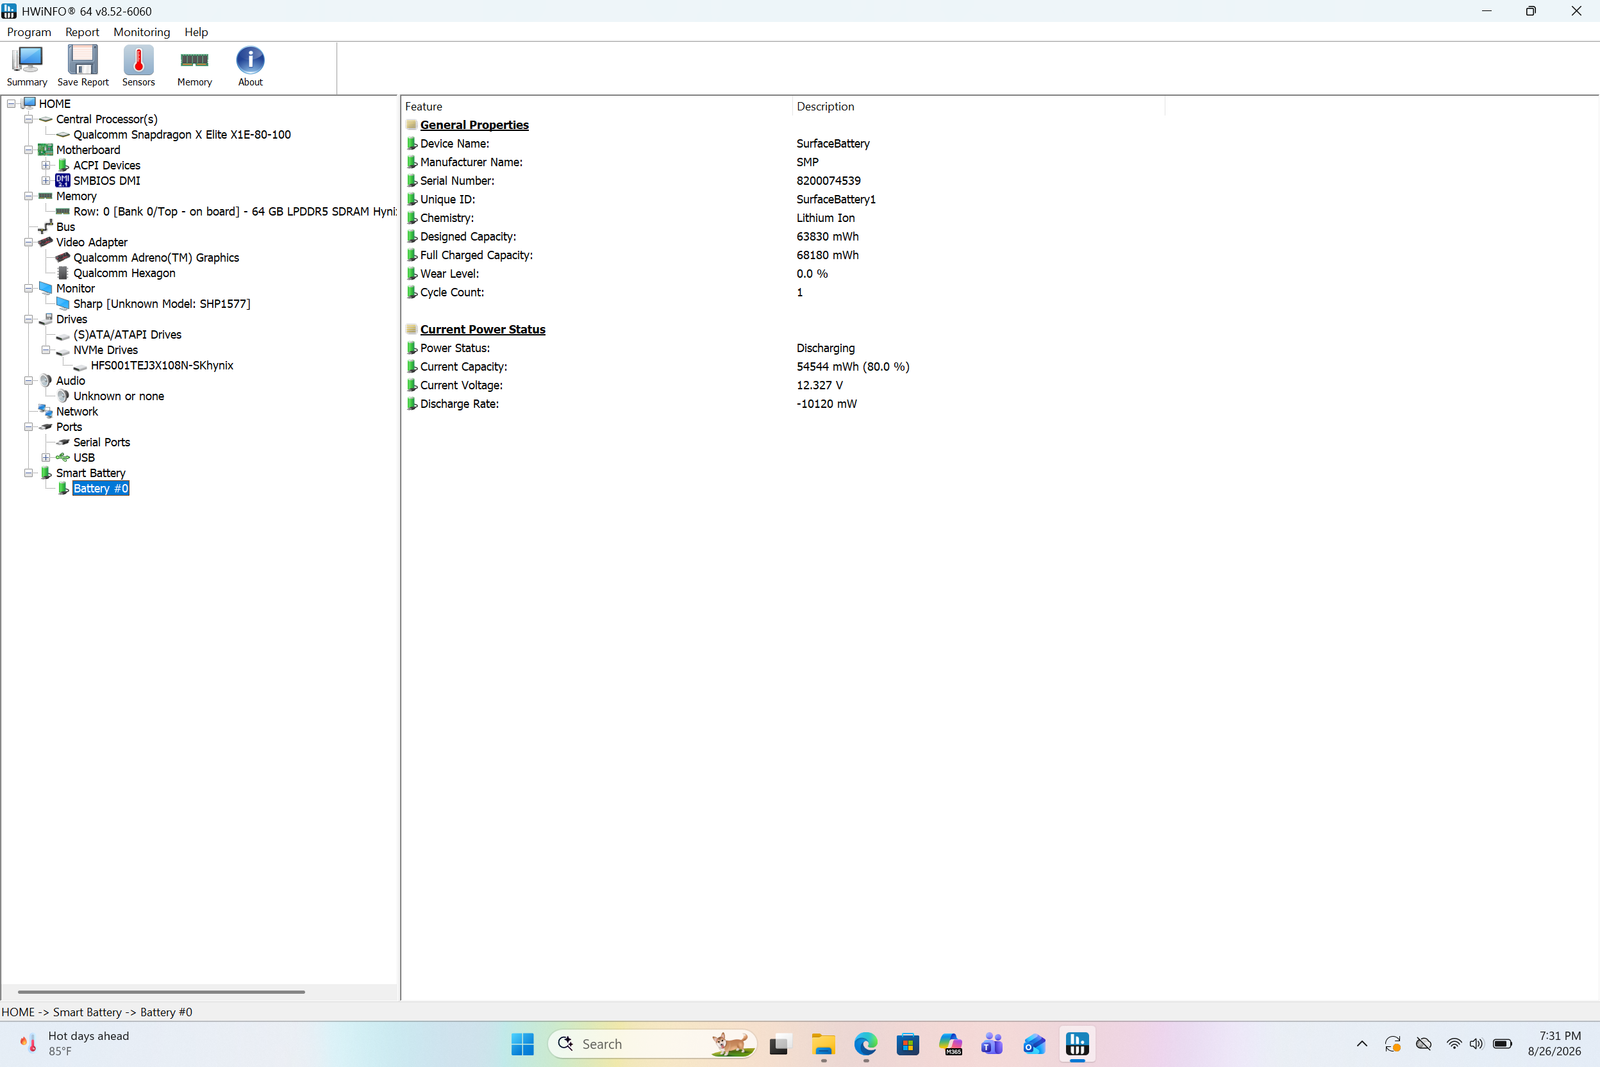Image resolution: width=1600 pixels, height=1067 pixels.
Task: Select the Row: 0 LPDDR5 memory module
Action: pyautogui.click(x=235, y=212)
